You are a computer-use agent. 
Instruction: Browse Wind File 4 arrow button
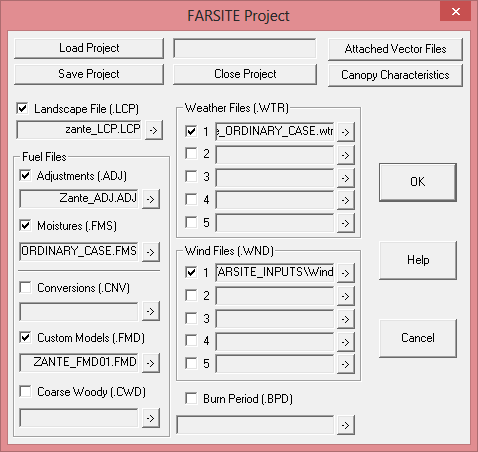pos(346,342)
